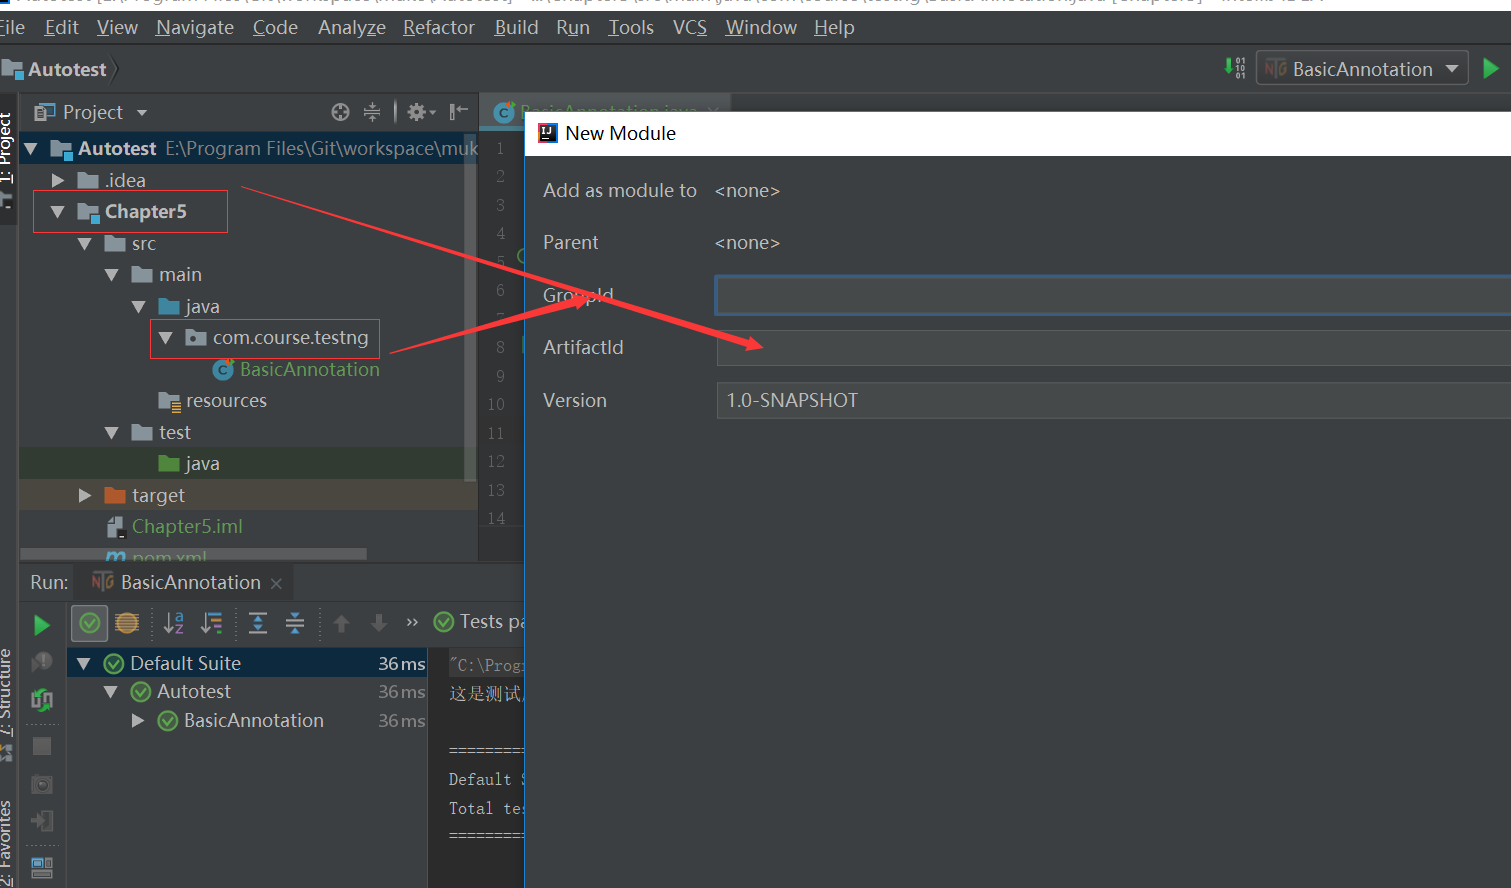Click the expand all icon in Run toolbar
Screen dimensions: 1511x888
[258, 623]
